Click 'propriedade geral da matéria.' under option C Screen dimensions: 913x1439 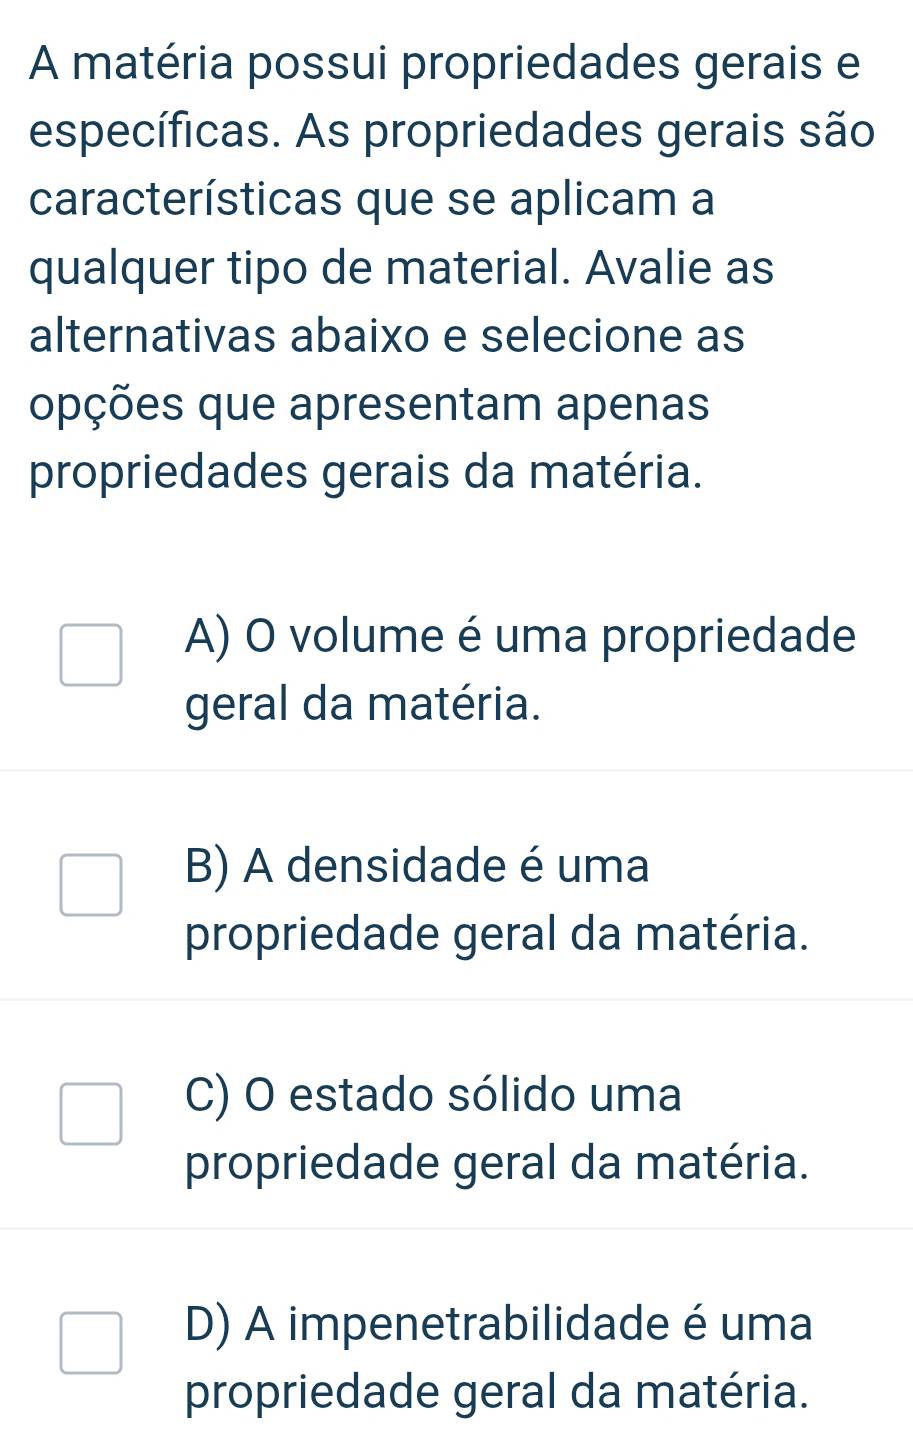[496, 1164]
